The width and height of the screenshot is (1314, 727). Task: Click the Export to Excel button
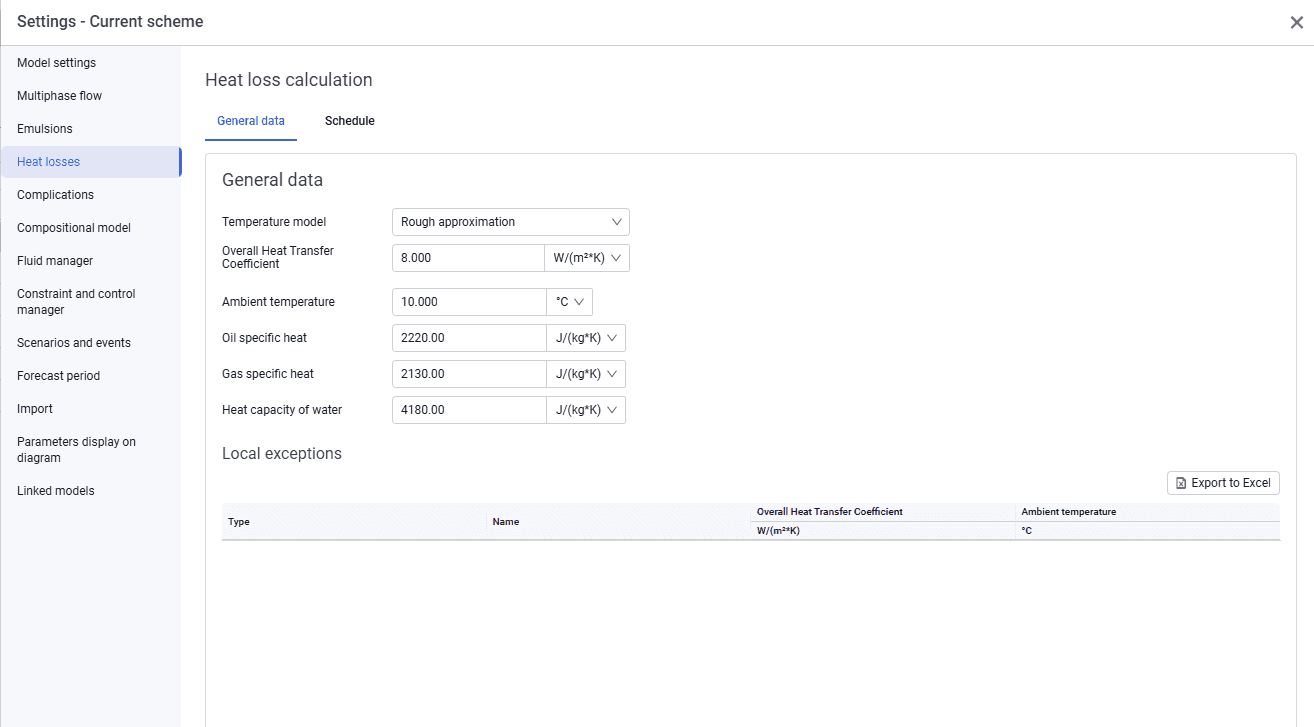tap(1223, 483)
